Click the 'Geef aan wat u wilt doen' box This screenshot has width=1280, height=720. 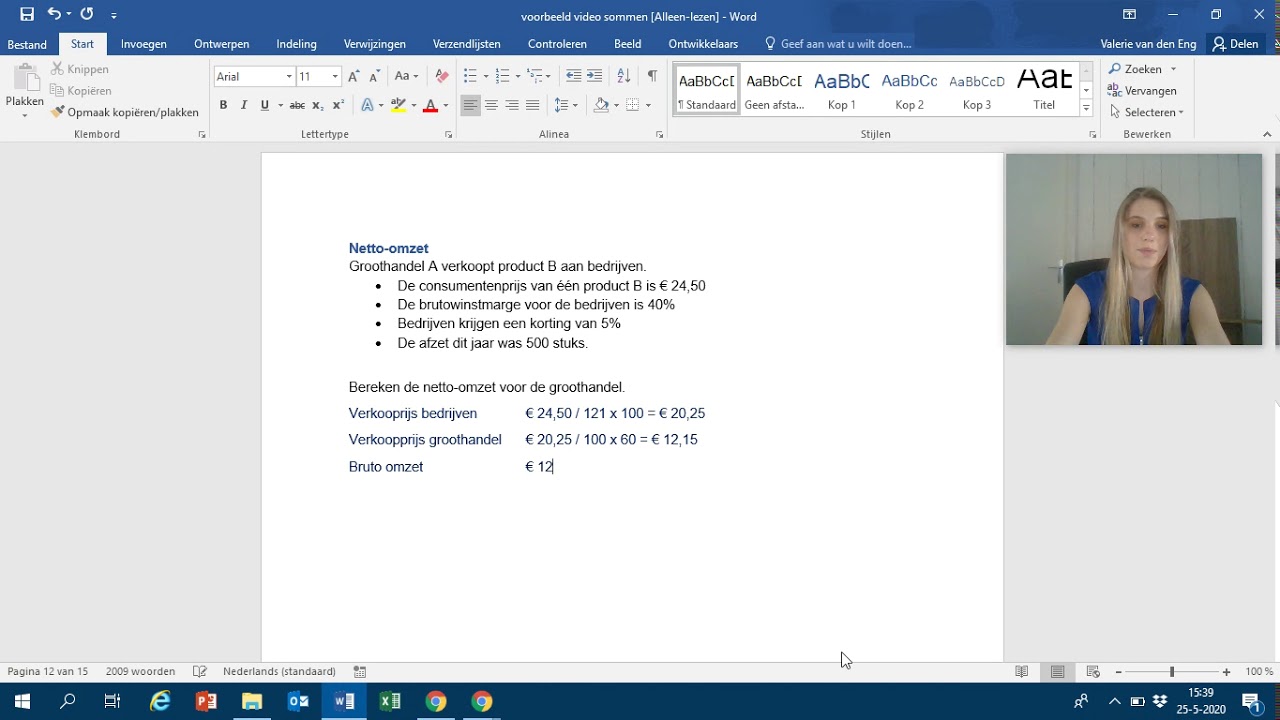coord(838,44)
